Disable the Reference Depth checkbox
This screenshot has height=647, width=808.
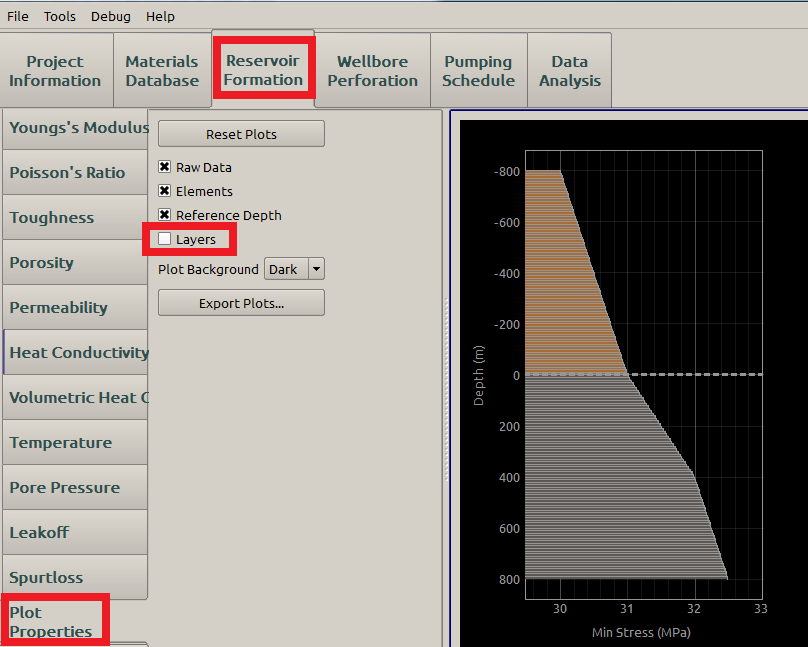coord(164,215)
